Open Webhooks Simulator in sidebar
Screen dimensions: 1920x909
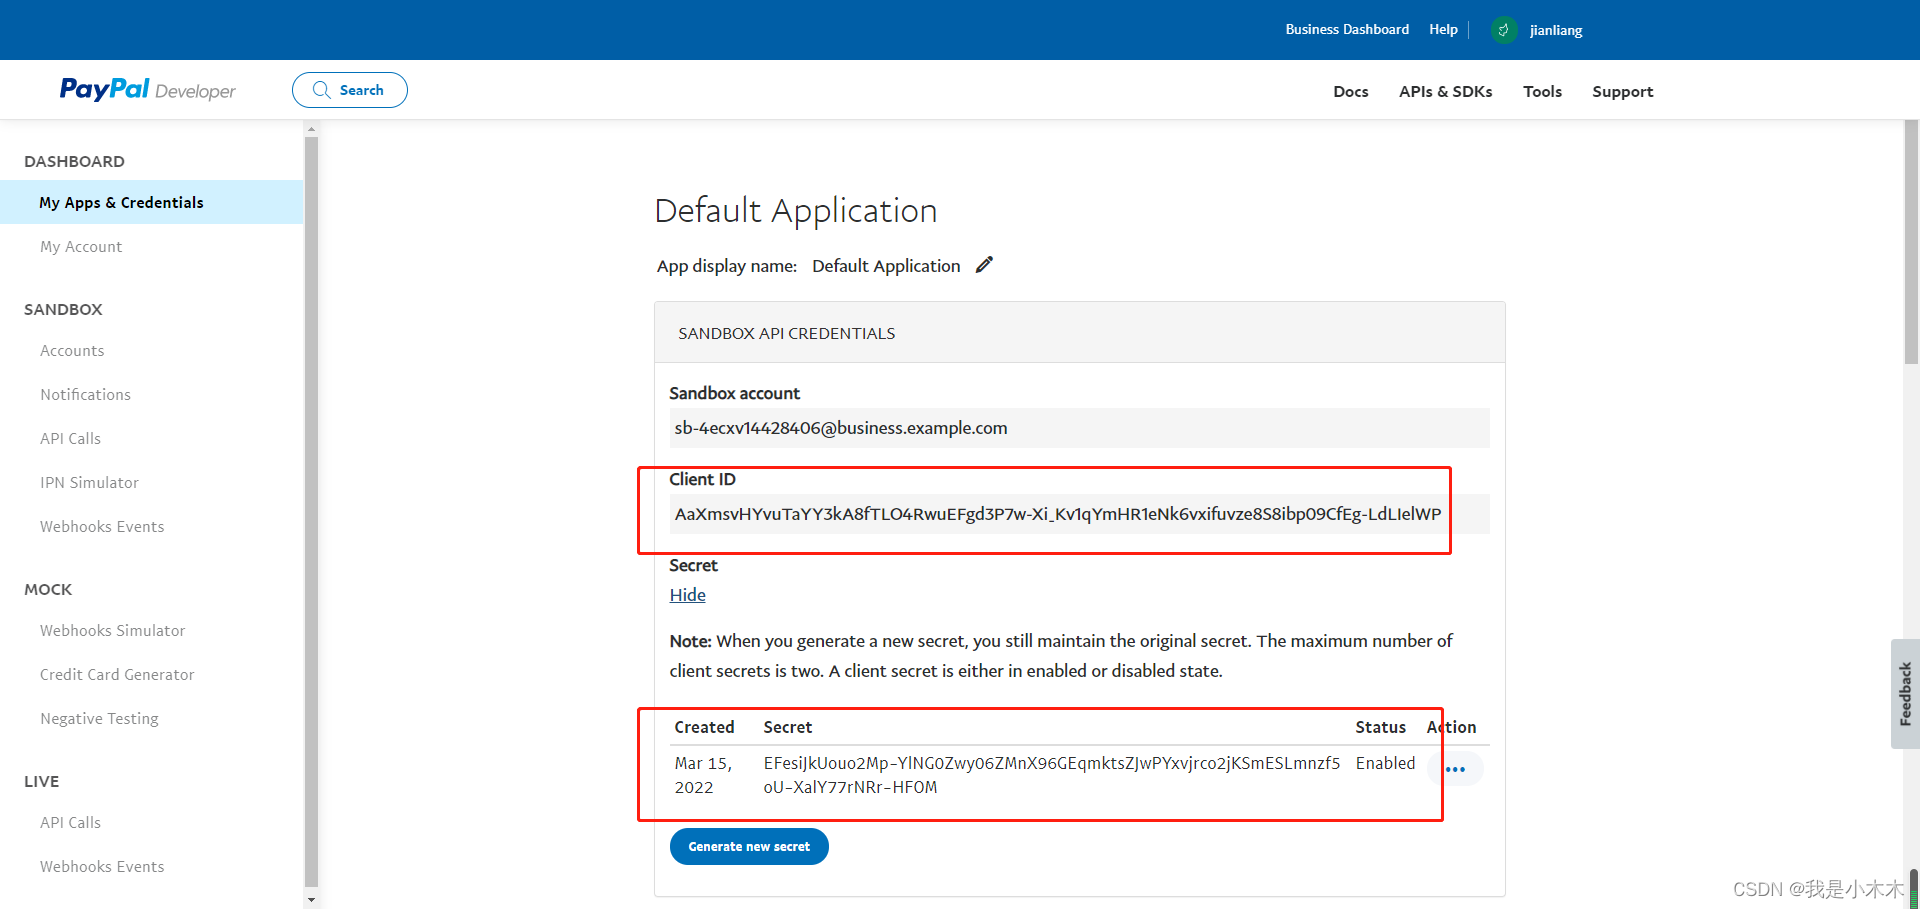coord(113,631)
